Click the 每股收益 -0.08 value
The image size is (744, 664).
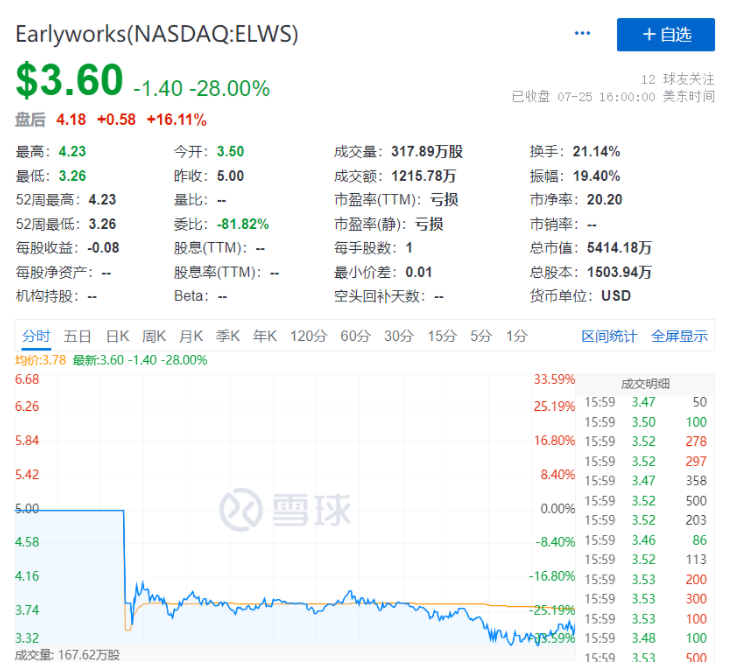point(103,248)
